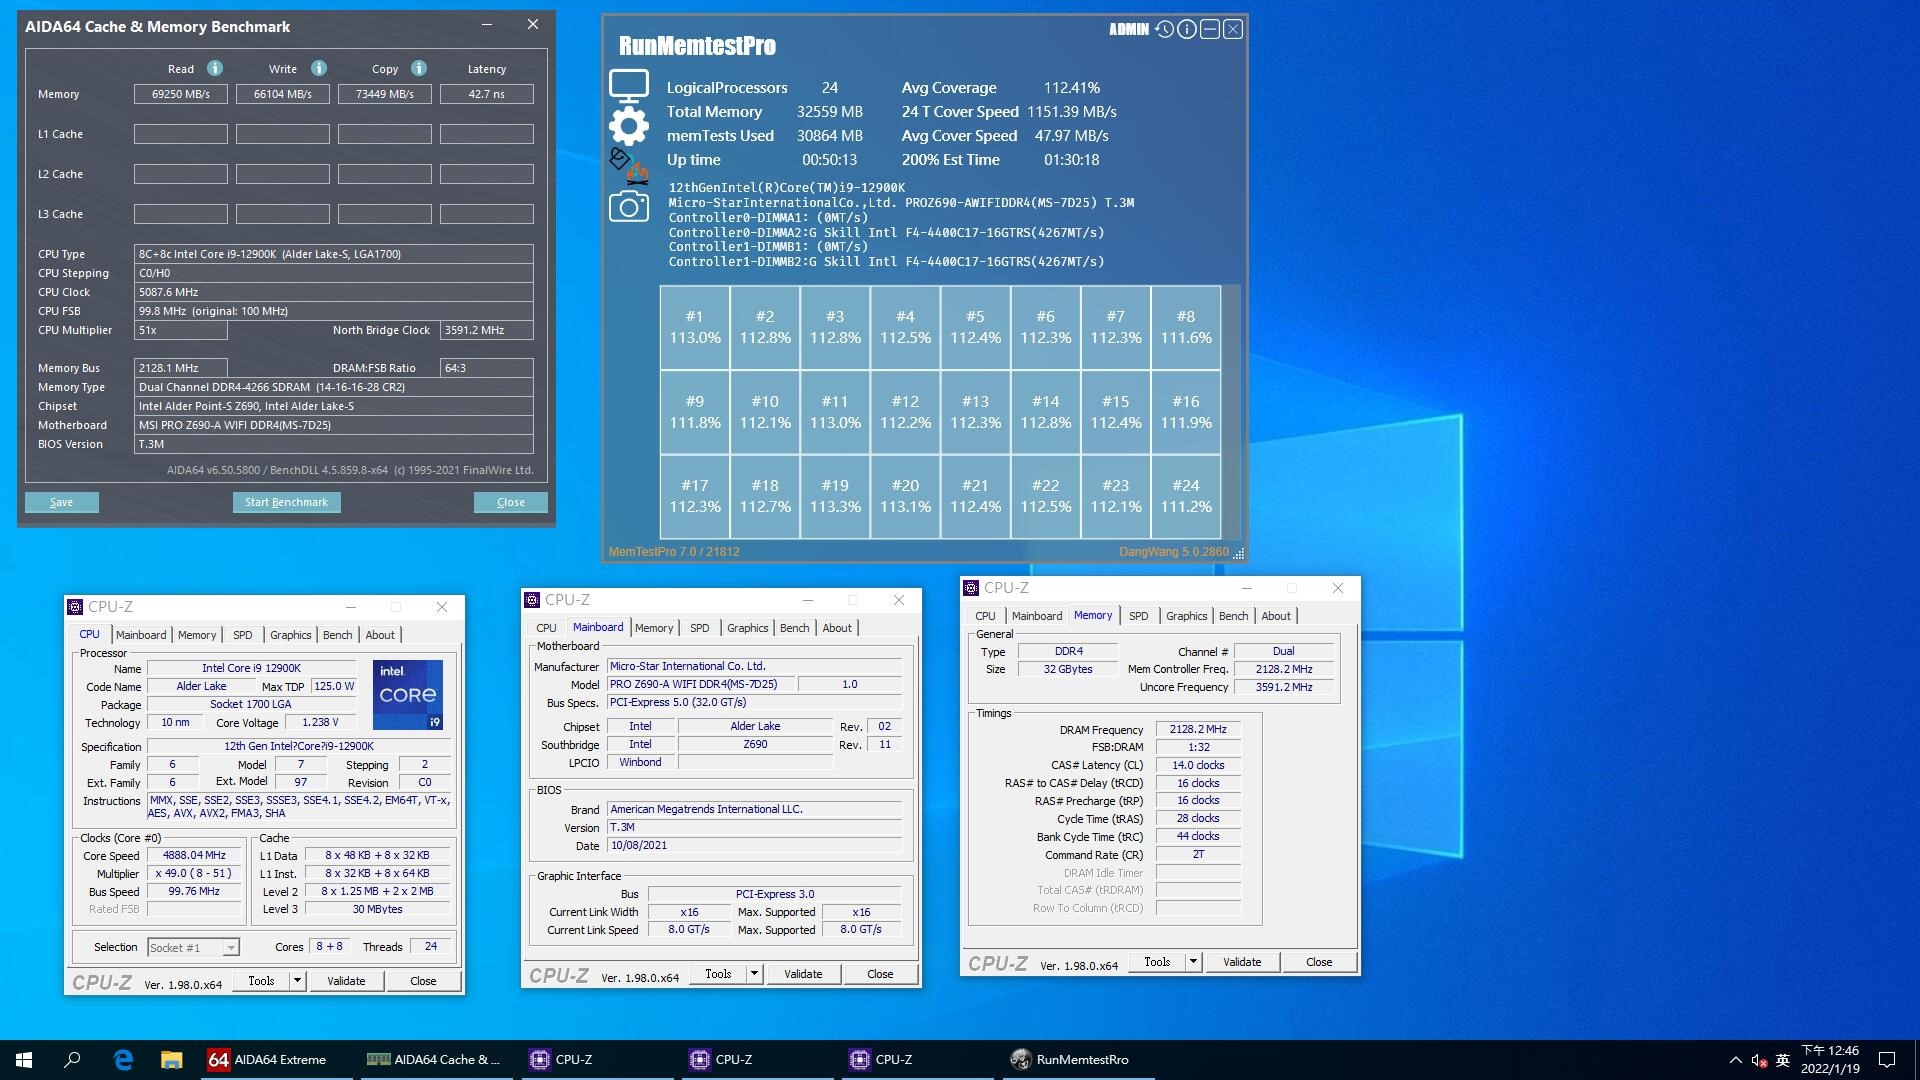Click the Copy info icon in AIDA64

pos(419,68)
